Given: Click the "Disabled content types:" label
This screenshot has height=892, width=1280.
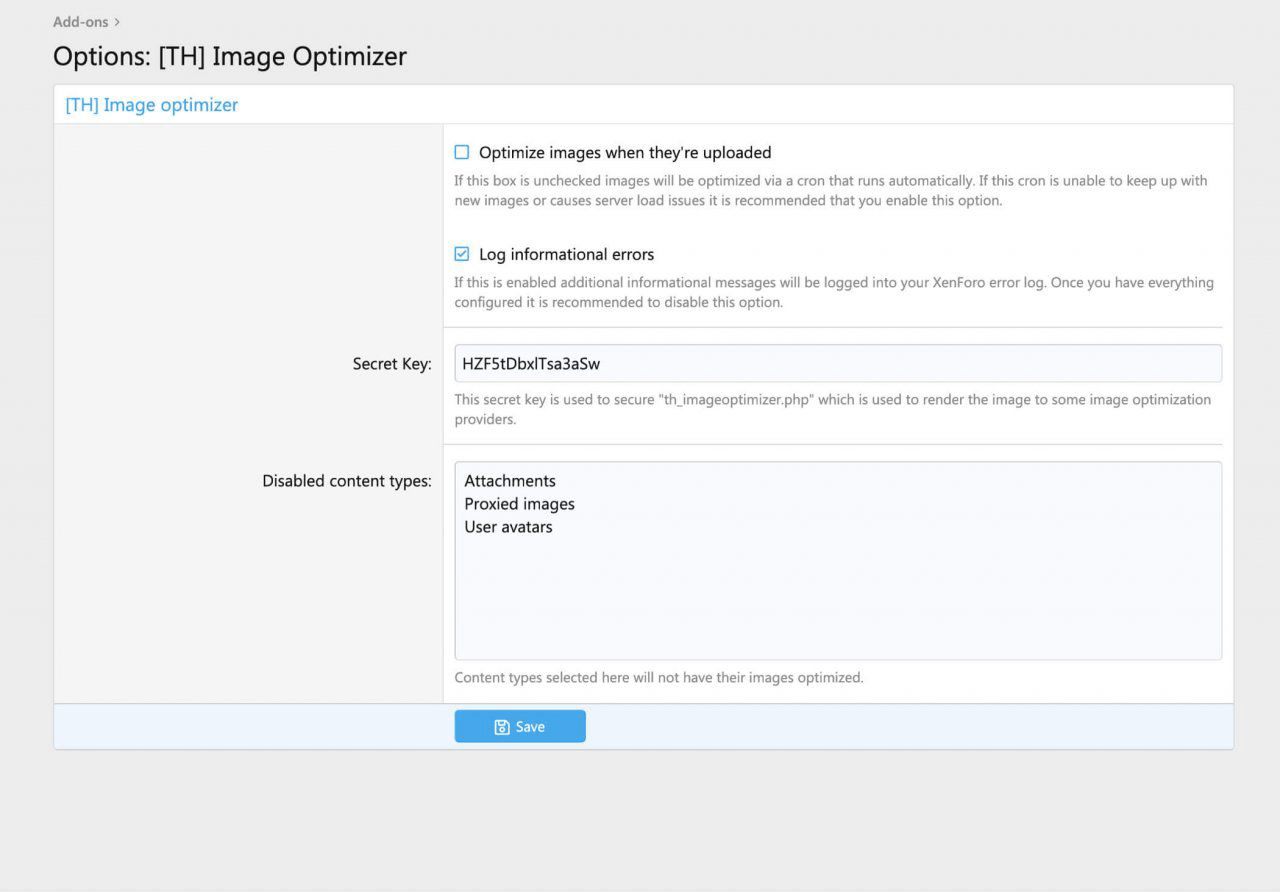Looking at the screenshot, I should (346, 481).
